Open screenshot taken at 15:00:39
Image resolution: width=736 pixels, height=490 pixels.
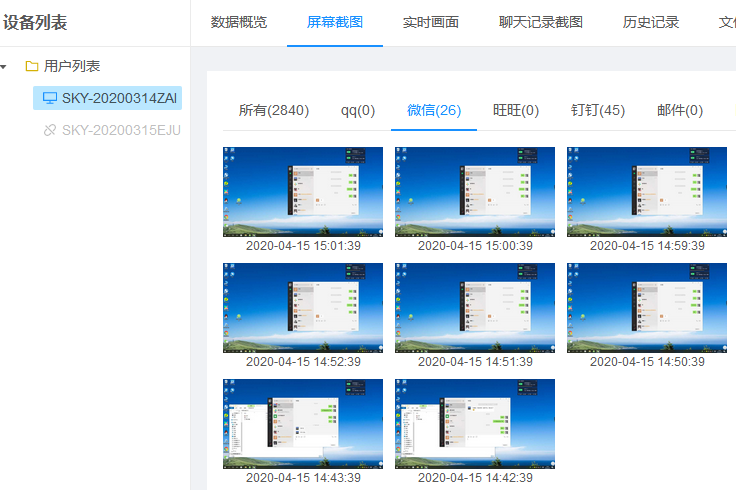(475, 192)
